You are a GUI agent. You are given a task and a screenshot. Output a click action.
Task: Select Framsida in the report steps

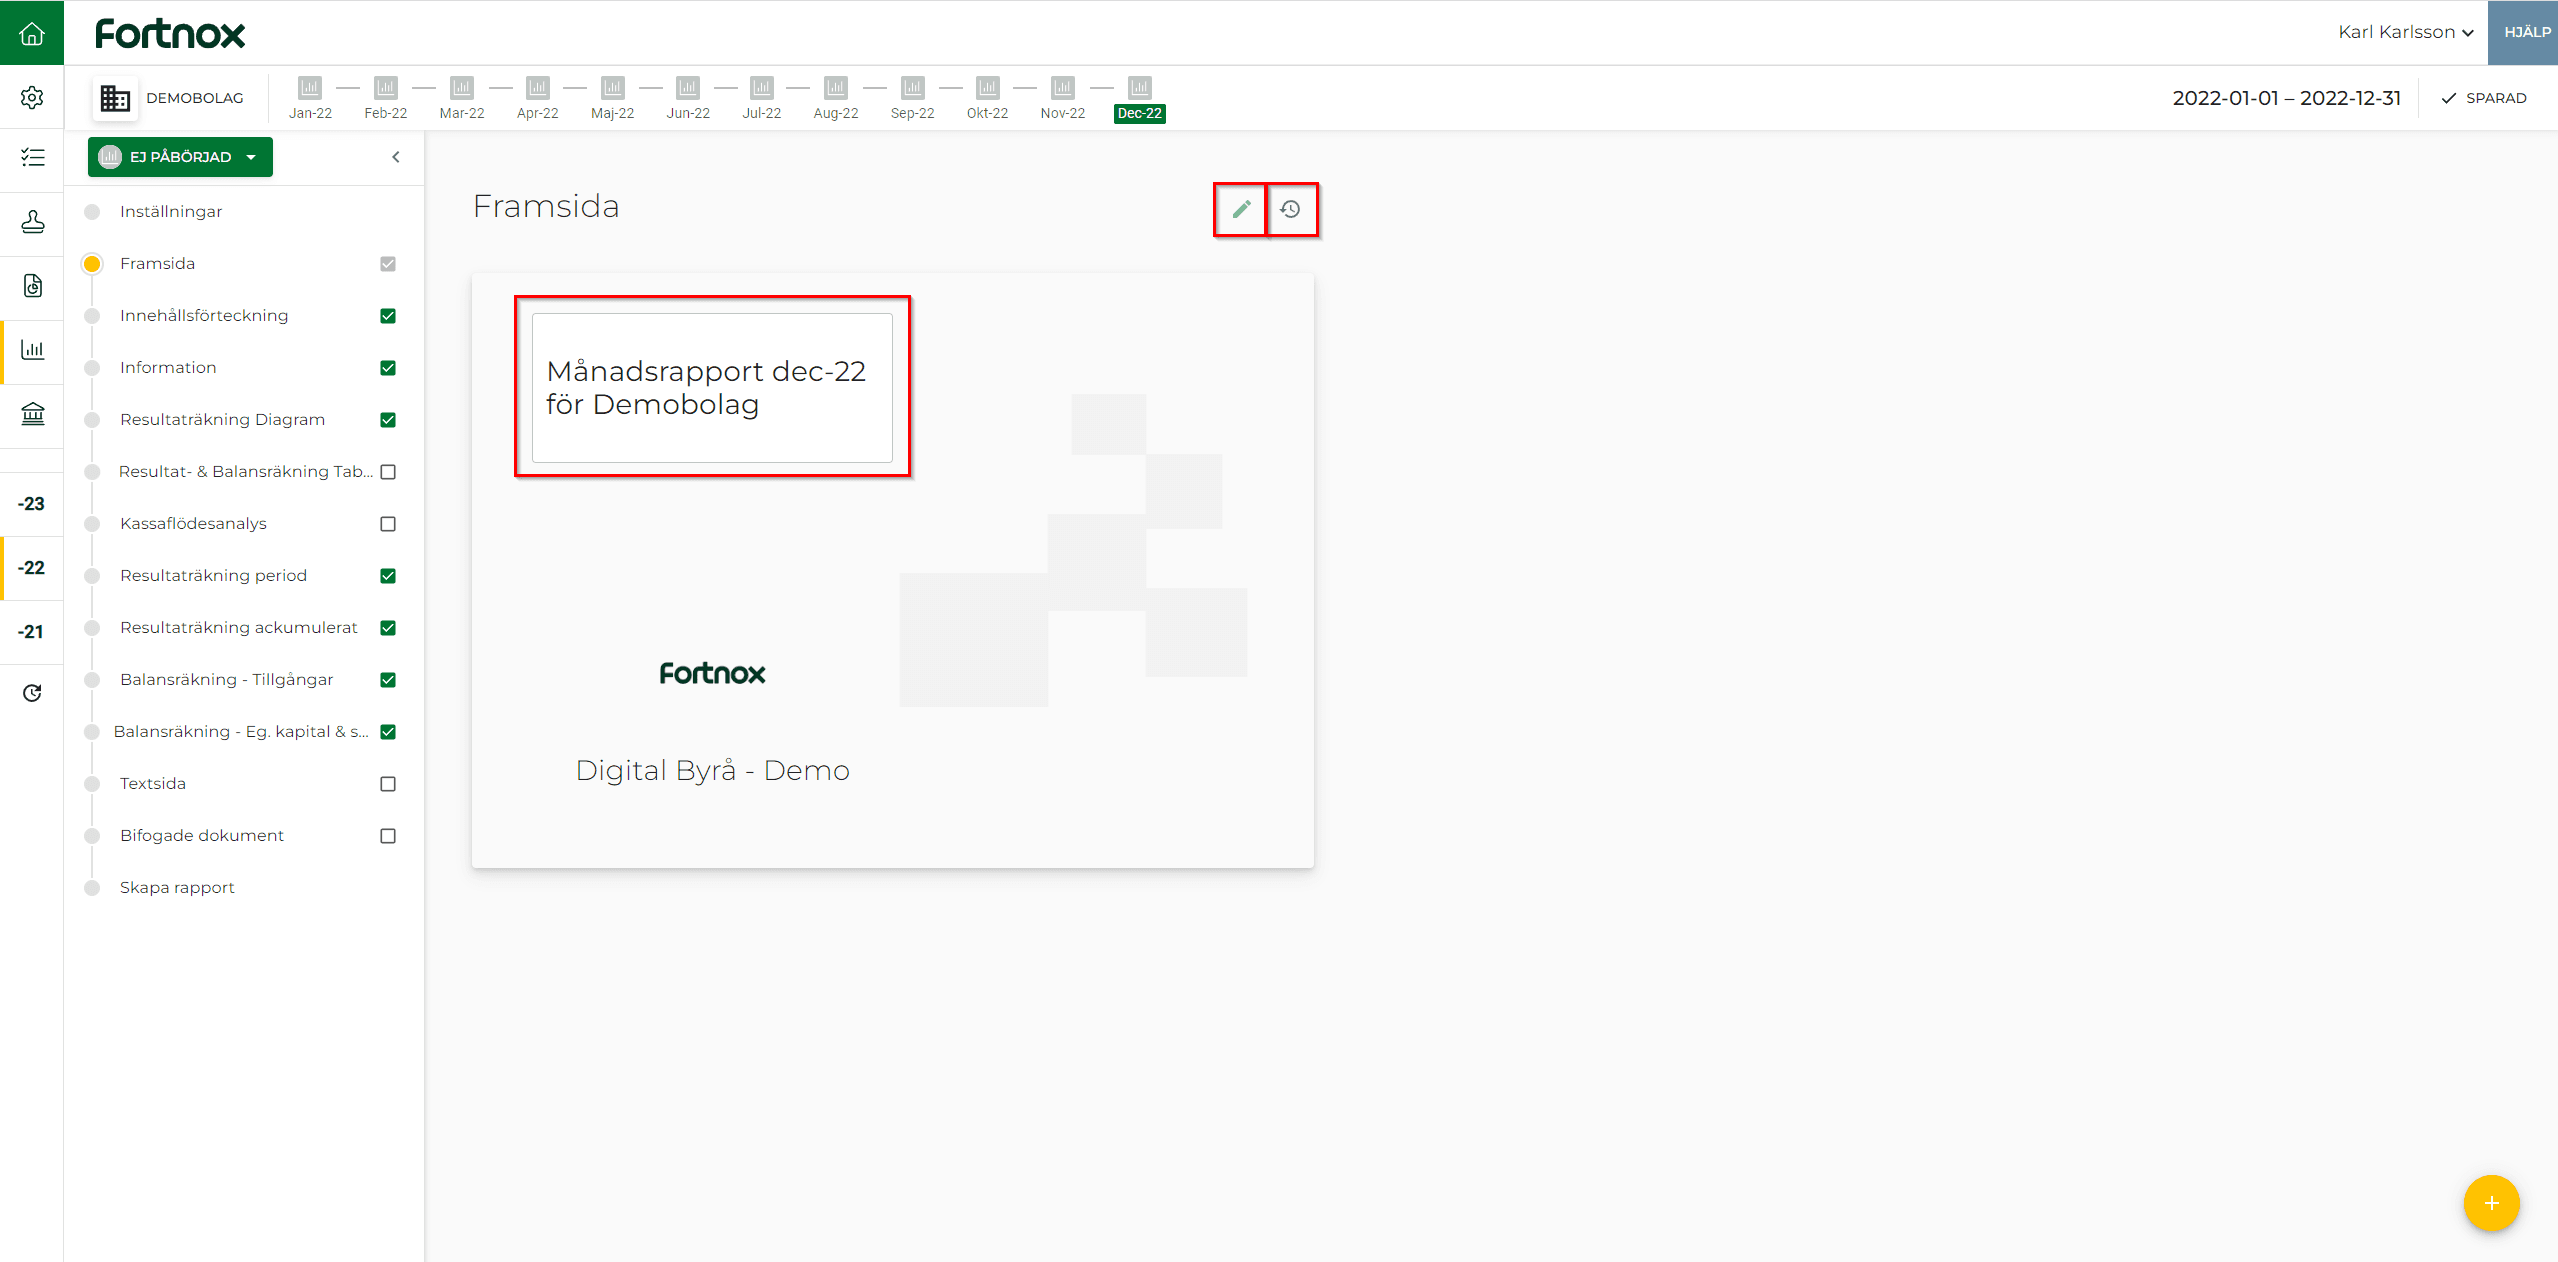point(157,264)
